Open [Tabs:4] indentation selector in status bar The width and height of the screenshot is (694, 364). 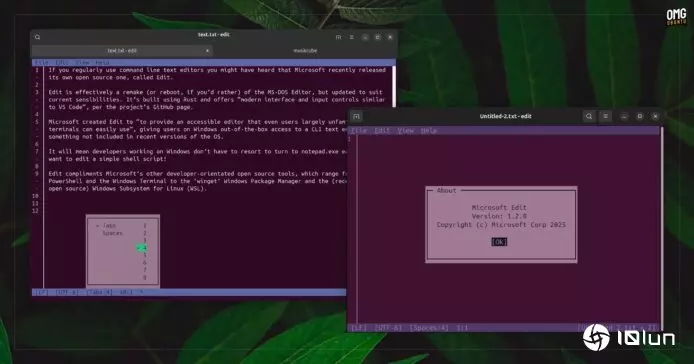coord(100,292)
